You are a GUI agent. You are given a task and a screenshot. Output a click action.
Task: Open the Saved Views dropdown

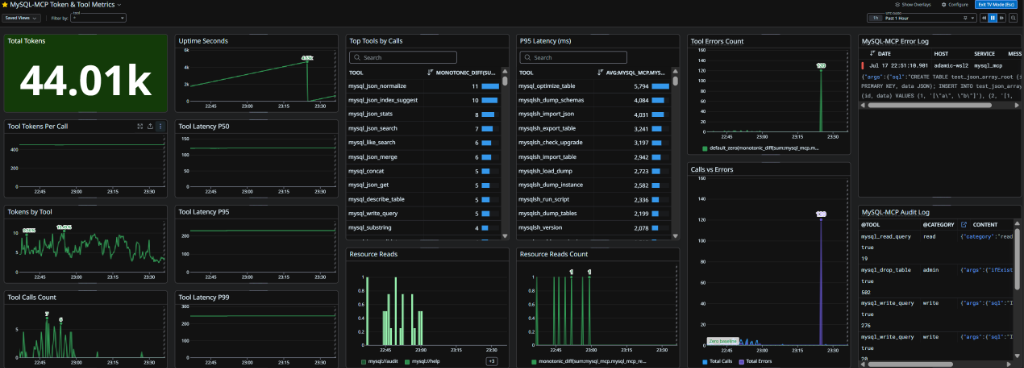[22, 18]
